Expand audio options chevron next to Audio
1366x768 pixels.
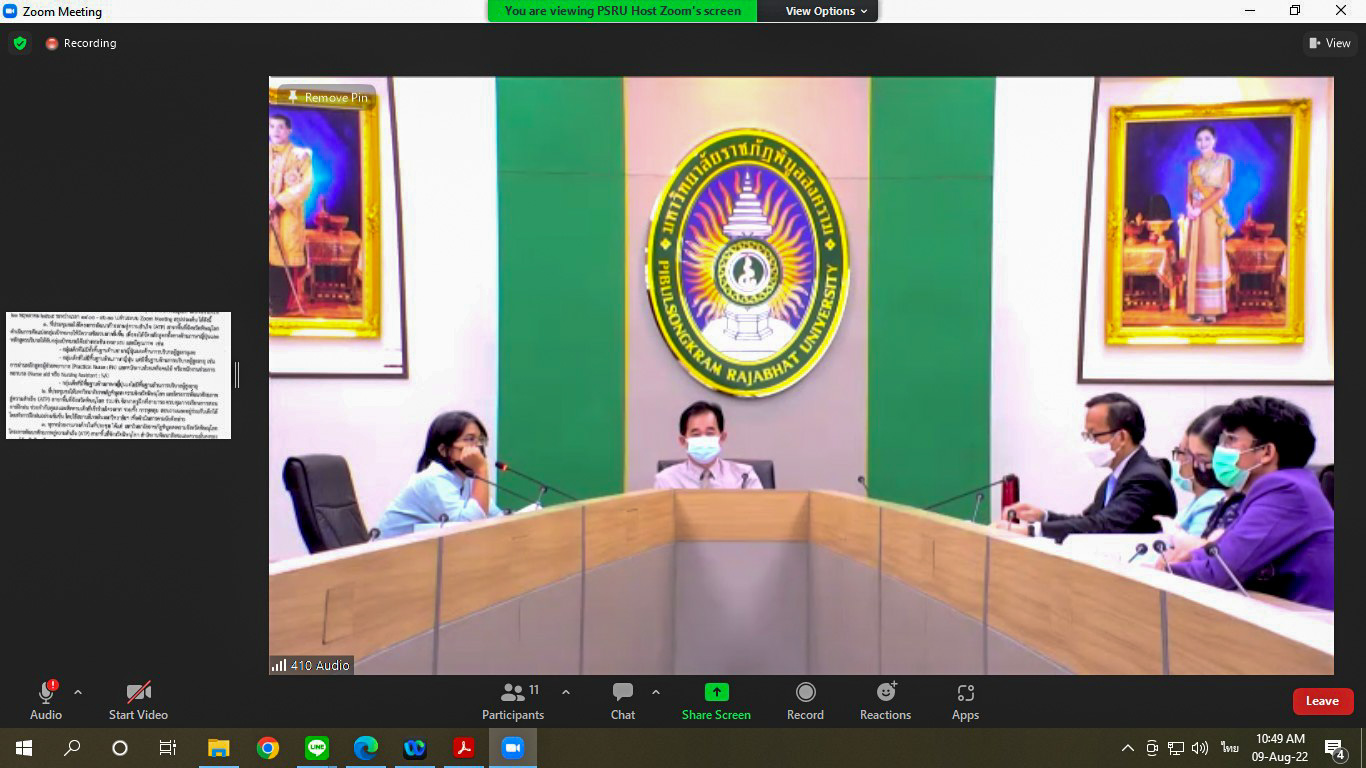[78, 692]
